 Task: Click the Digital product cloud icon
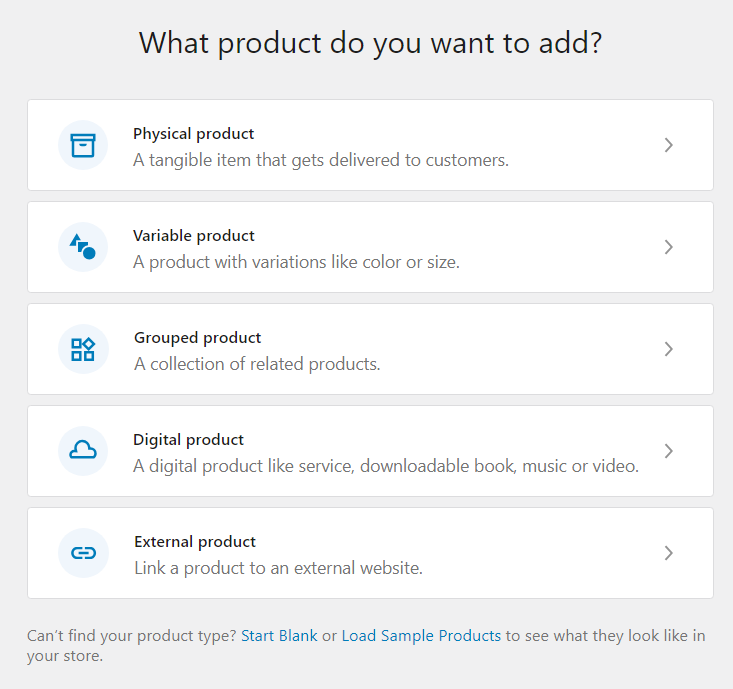tap(83, 451)
